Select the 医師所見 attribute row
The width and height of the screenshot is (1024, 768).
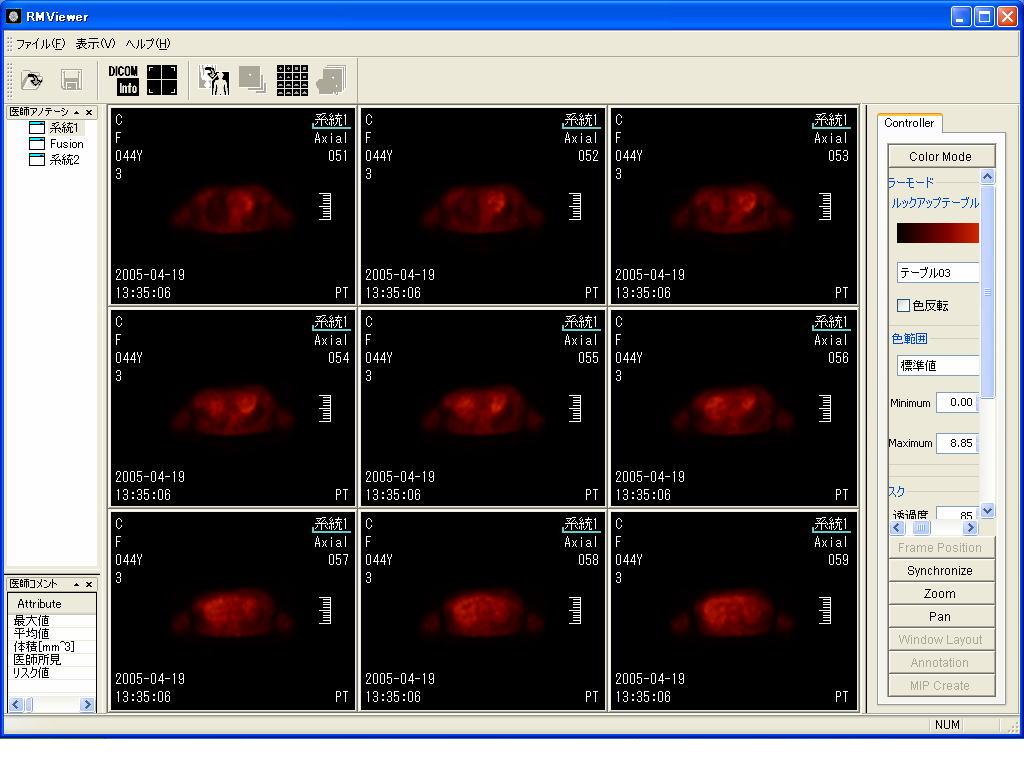pos(52,660)
